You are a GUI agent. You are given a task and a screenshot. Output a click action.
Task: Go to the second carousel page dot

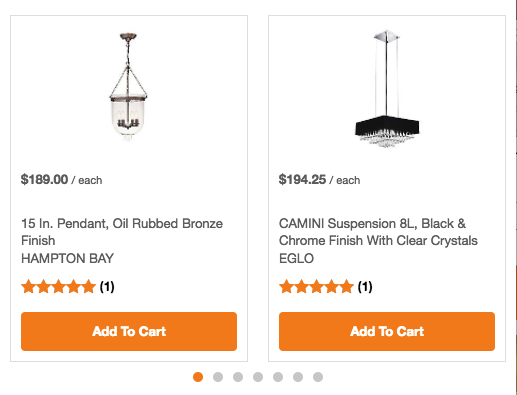(218, 377)
